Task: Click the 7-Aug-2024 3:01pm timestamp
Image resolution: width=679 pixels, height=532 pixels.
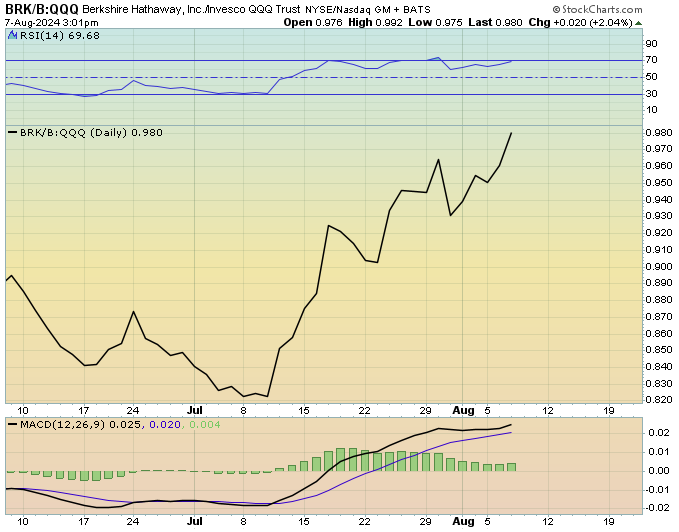Action: (52, 23)
